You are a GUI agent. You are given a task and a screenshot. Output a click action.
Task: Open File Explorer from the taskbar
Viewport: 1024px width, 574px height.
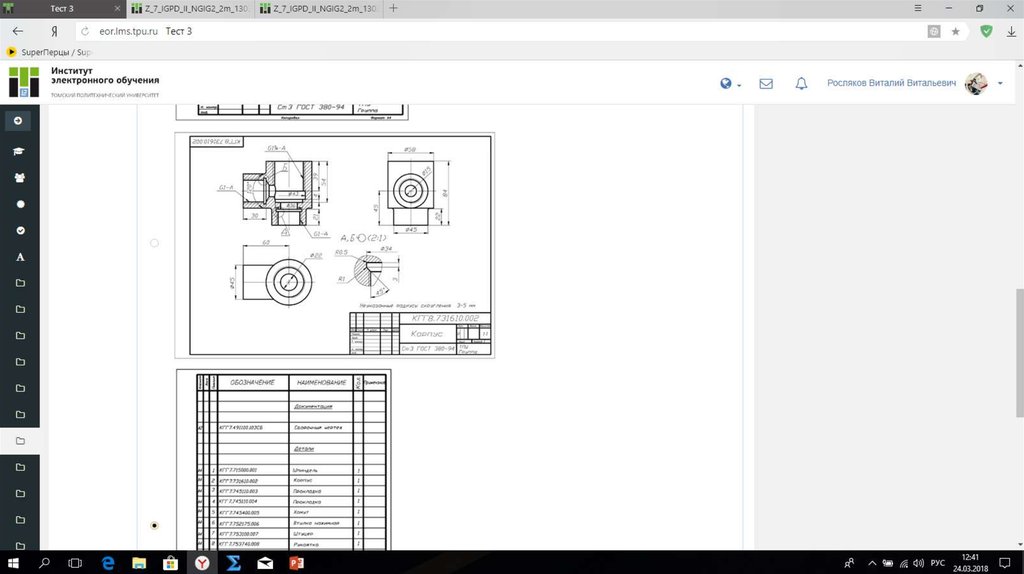[139, 563]
